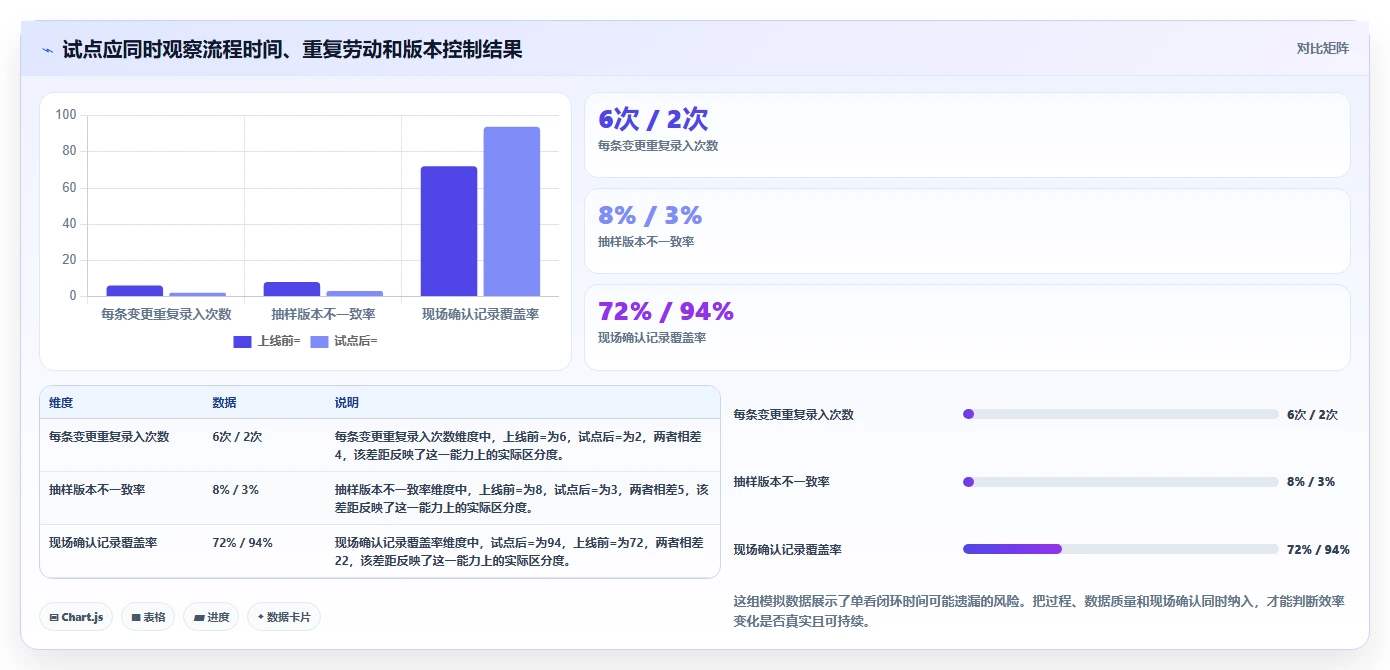Click the 对比矩阵 label in the header
The image size is (1390, 670).
(1322, 48)
